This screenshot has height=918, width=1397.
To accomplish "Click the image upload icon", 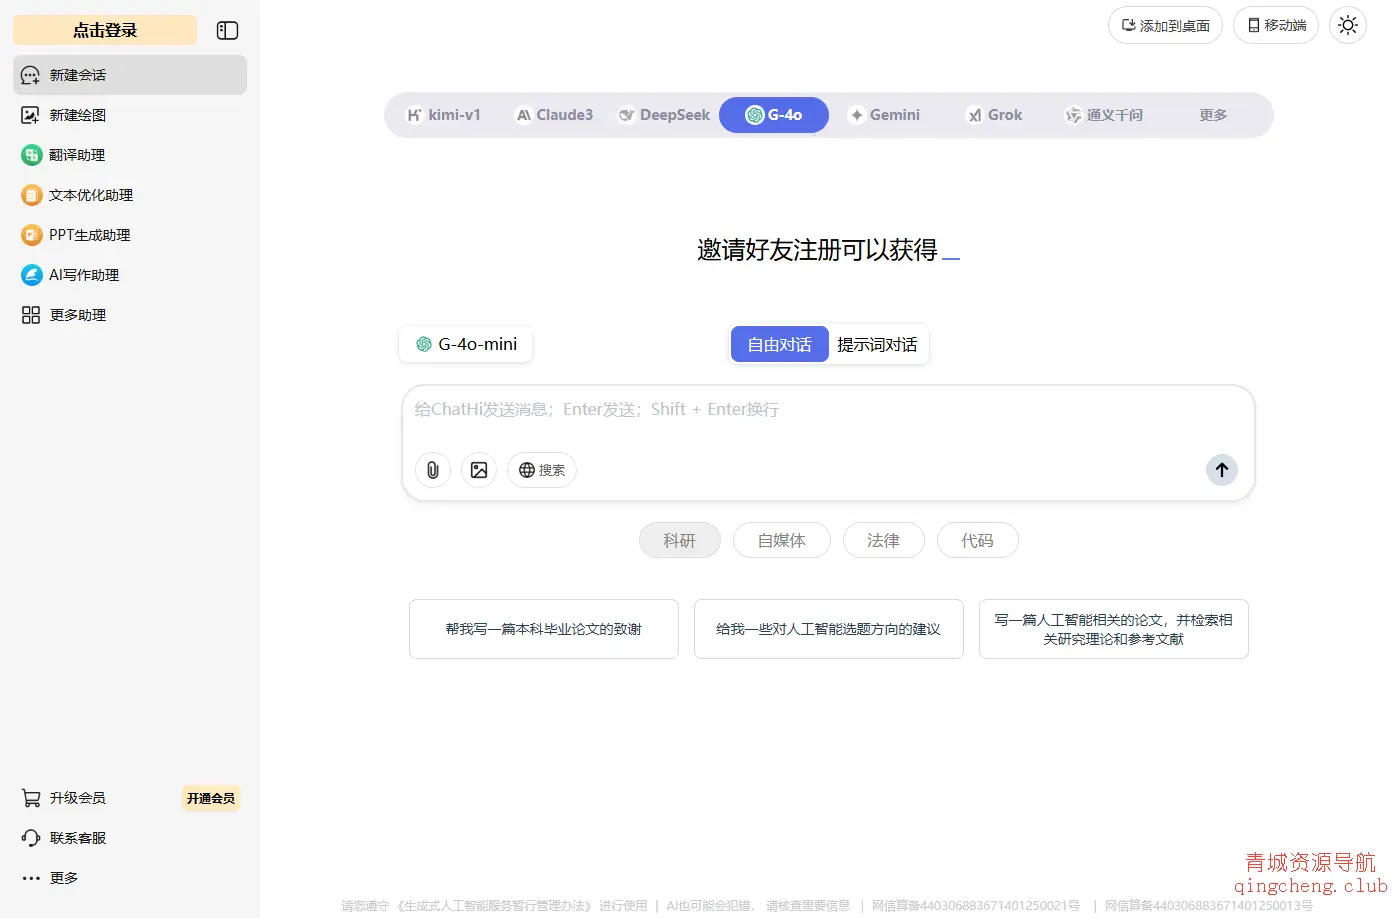I will point(479,470).
